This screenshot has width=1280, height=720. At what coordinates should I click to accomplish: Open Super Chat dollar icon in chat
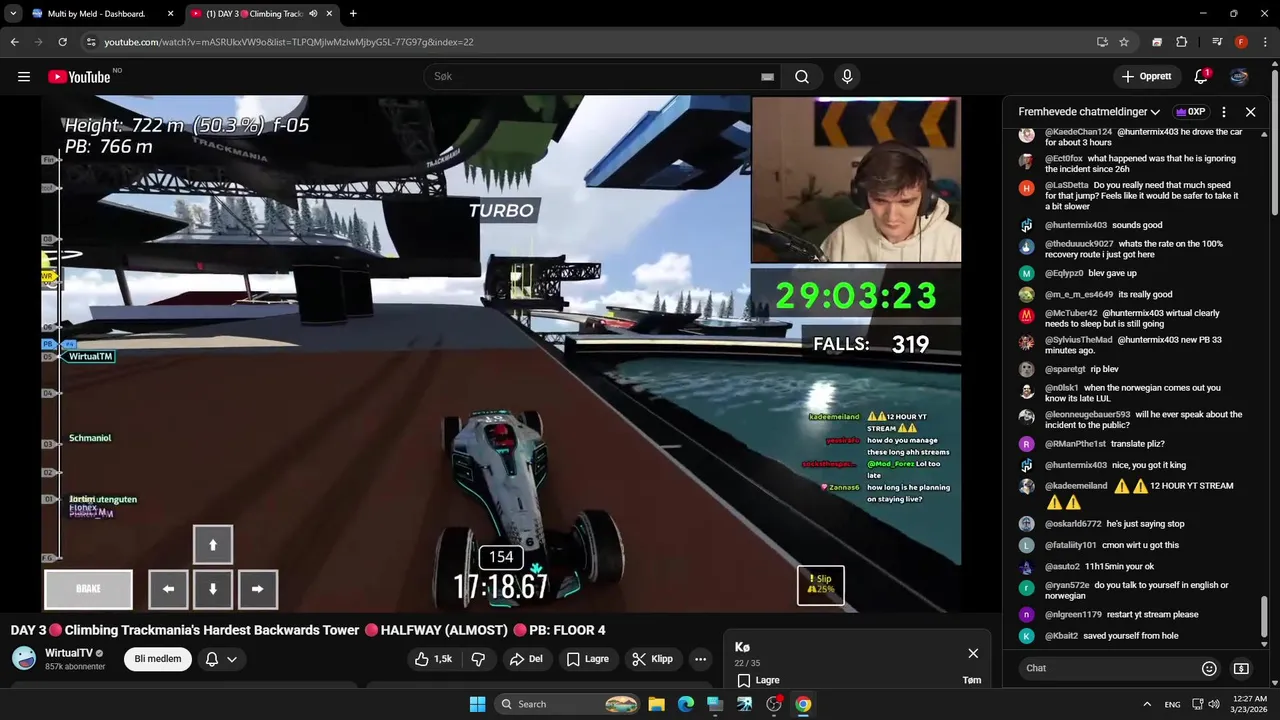1241,668
